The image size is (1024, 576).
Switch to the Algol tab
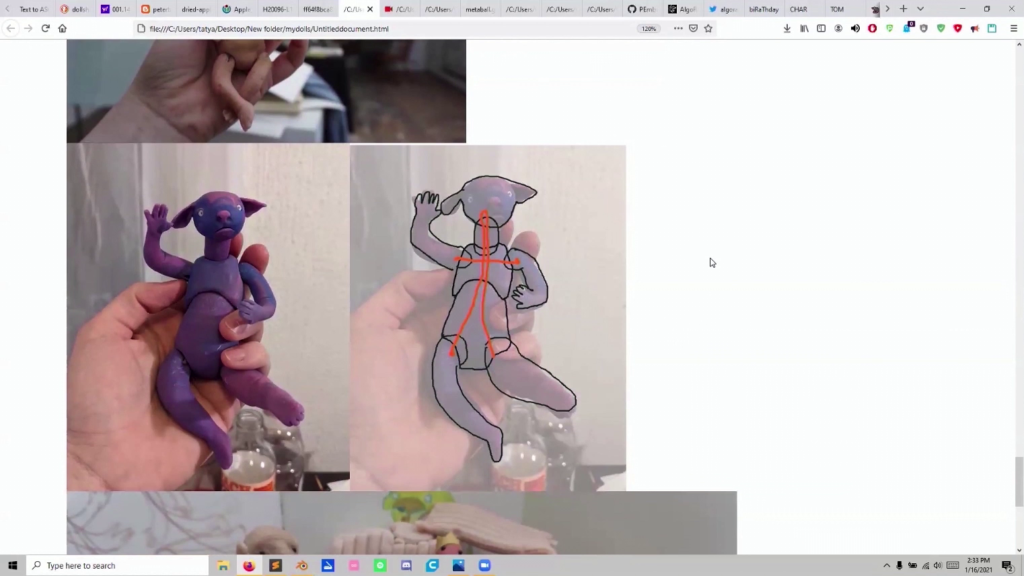pos(682,9)
